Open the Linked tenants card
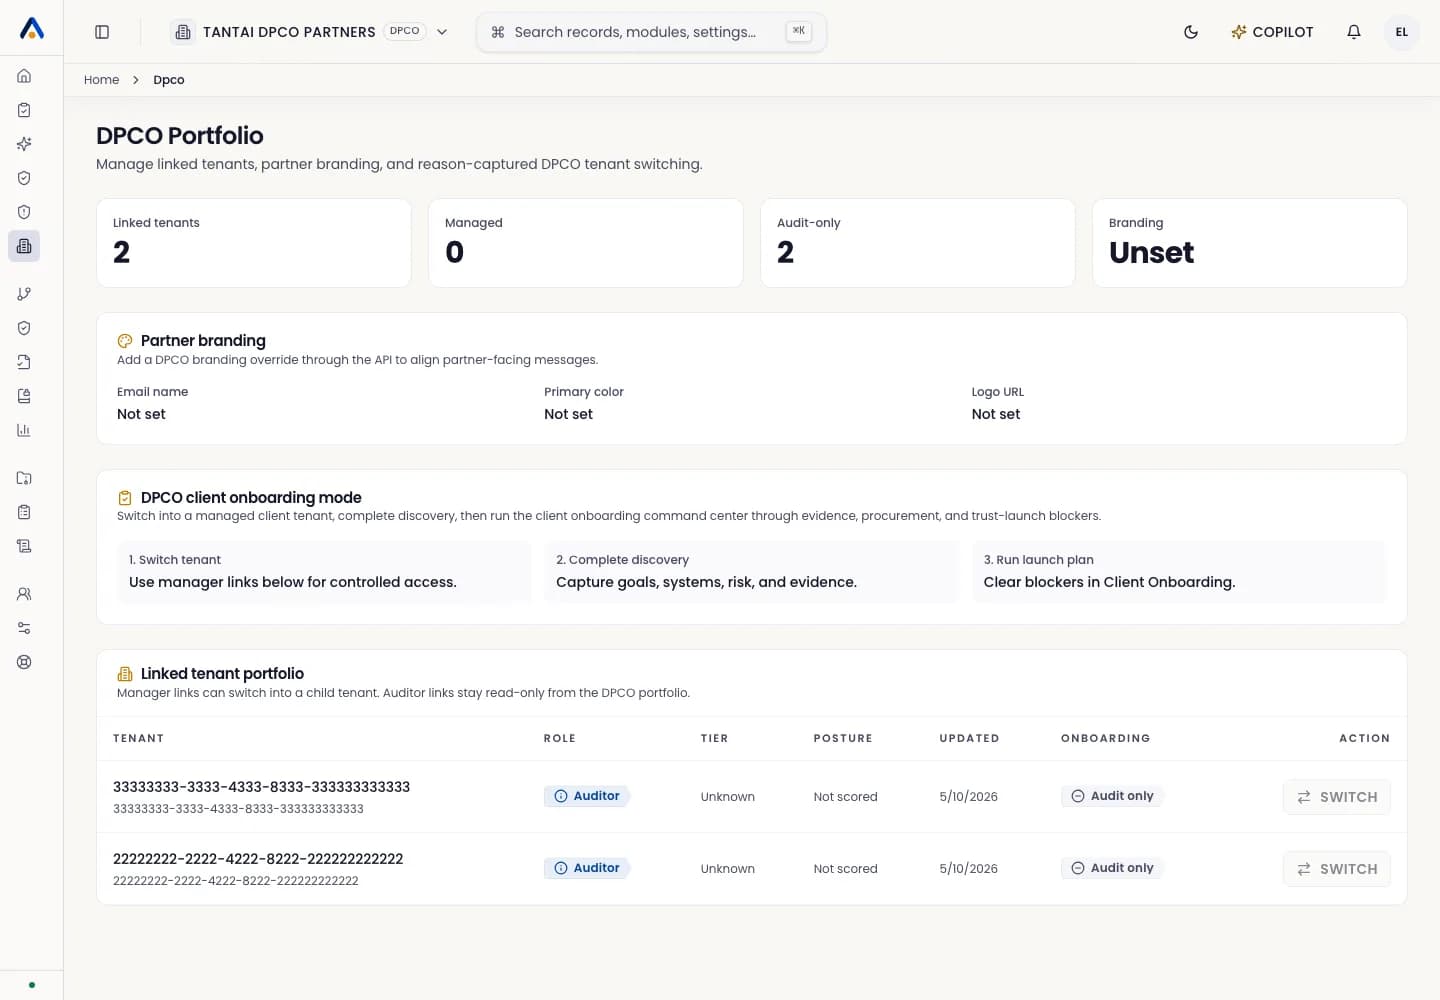This screenshot has height=1000, width=1440. click(254, 243)
